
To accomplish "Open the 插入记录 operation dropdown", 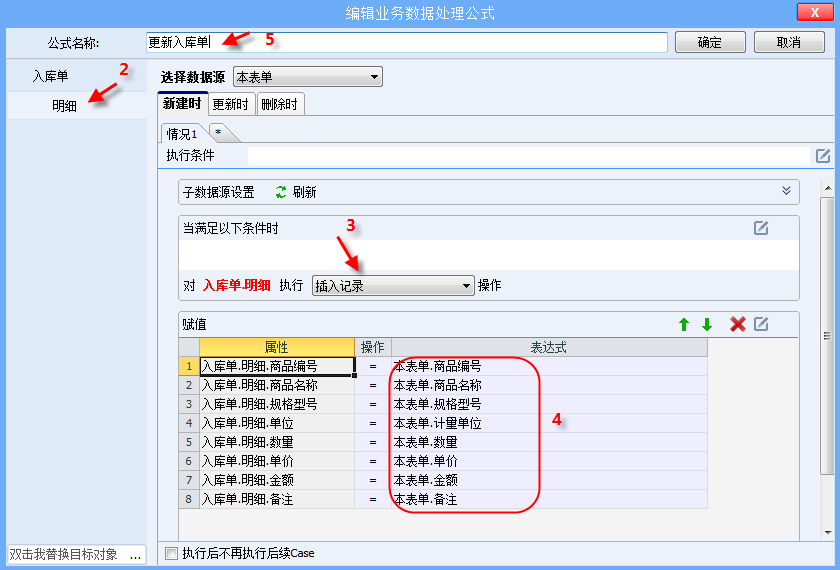I will point(393,286).
